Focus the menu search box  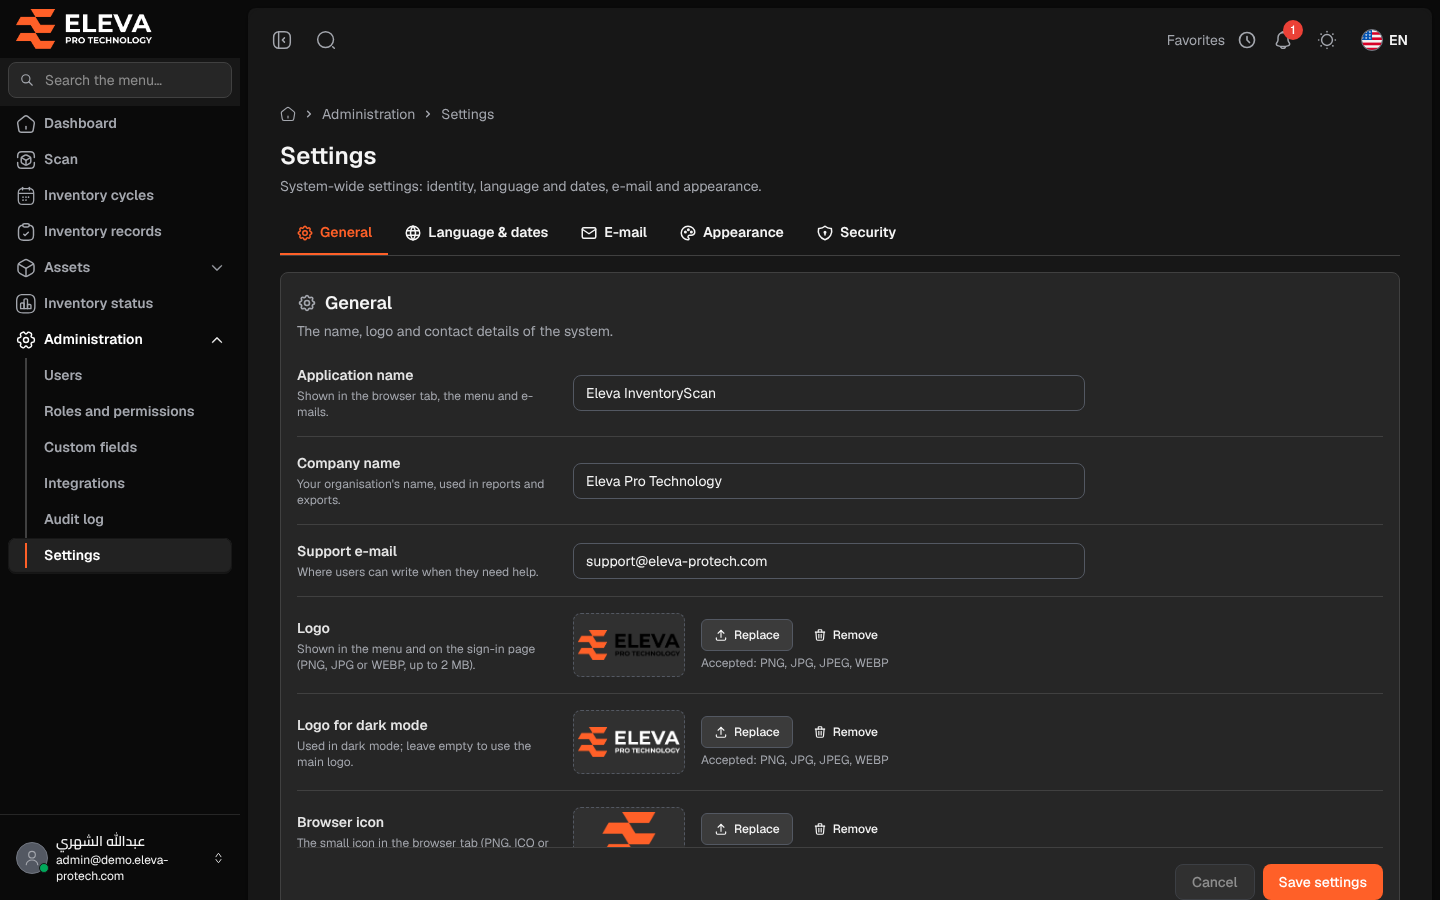(x=120, y=80)
